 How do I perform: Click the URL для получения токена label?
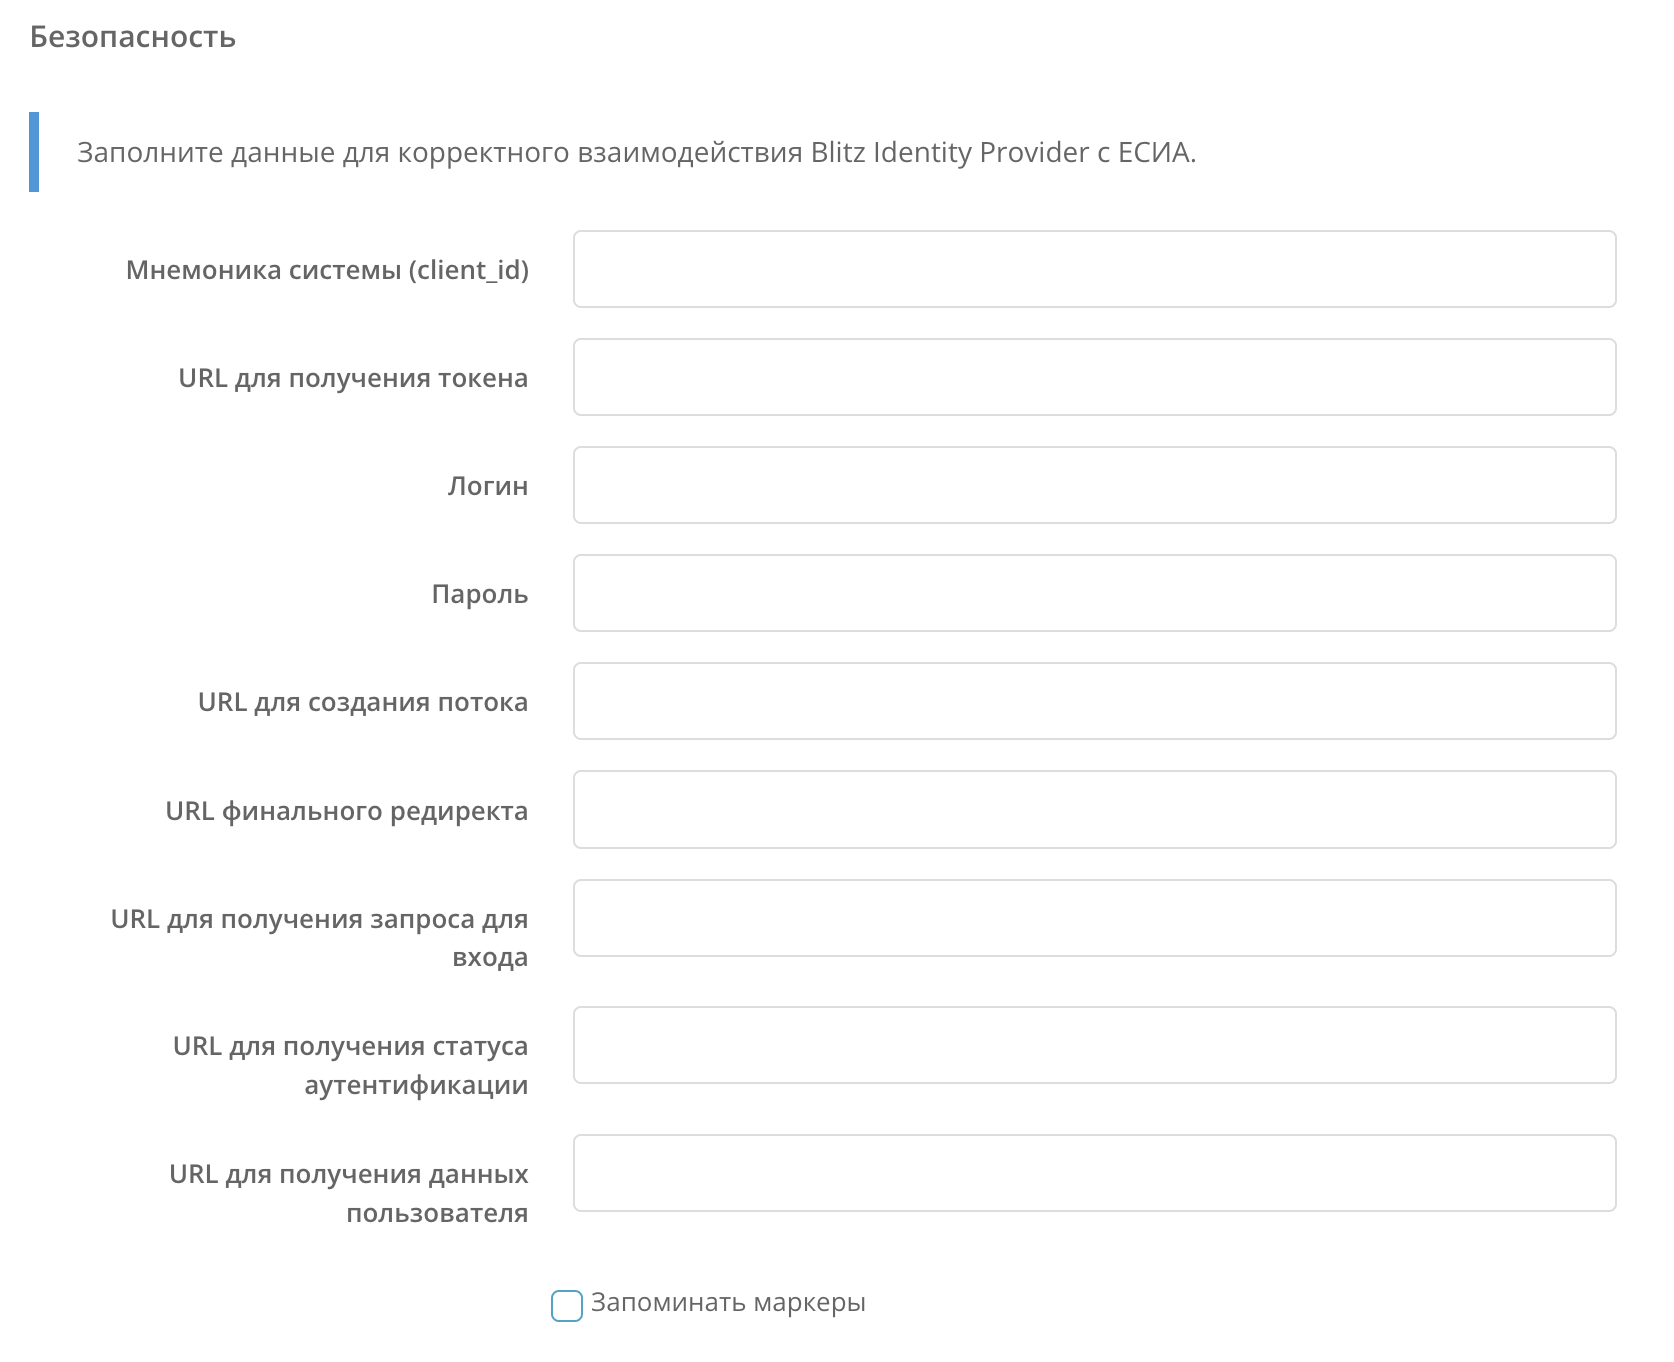[x=352, y=378]
